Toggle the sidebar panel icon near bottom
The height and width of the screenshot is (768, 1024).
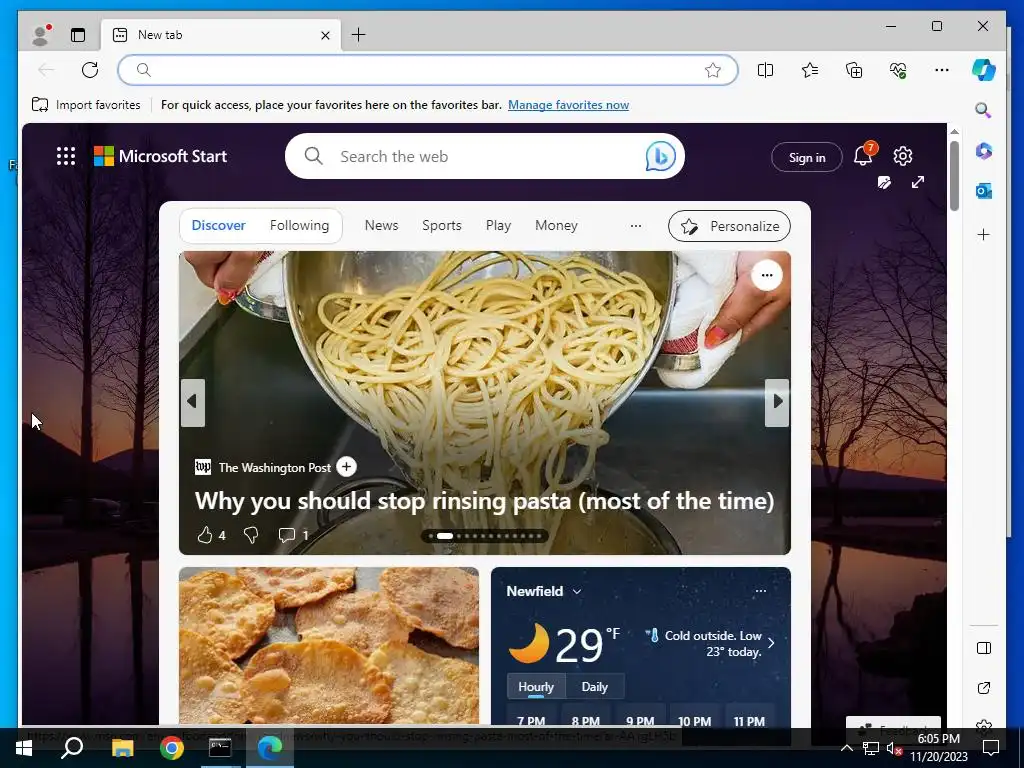point(984,648)
